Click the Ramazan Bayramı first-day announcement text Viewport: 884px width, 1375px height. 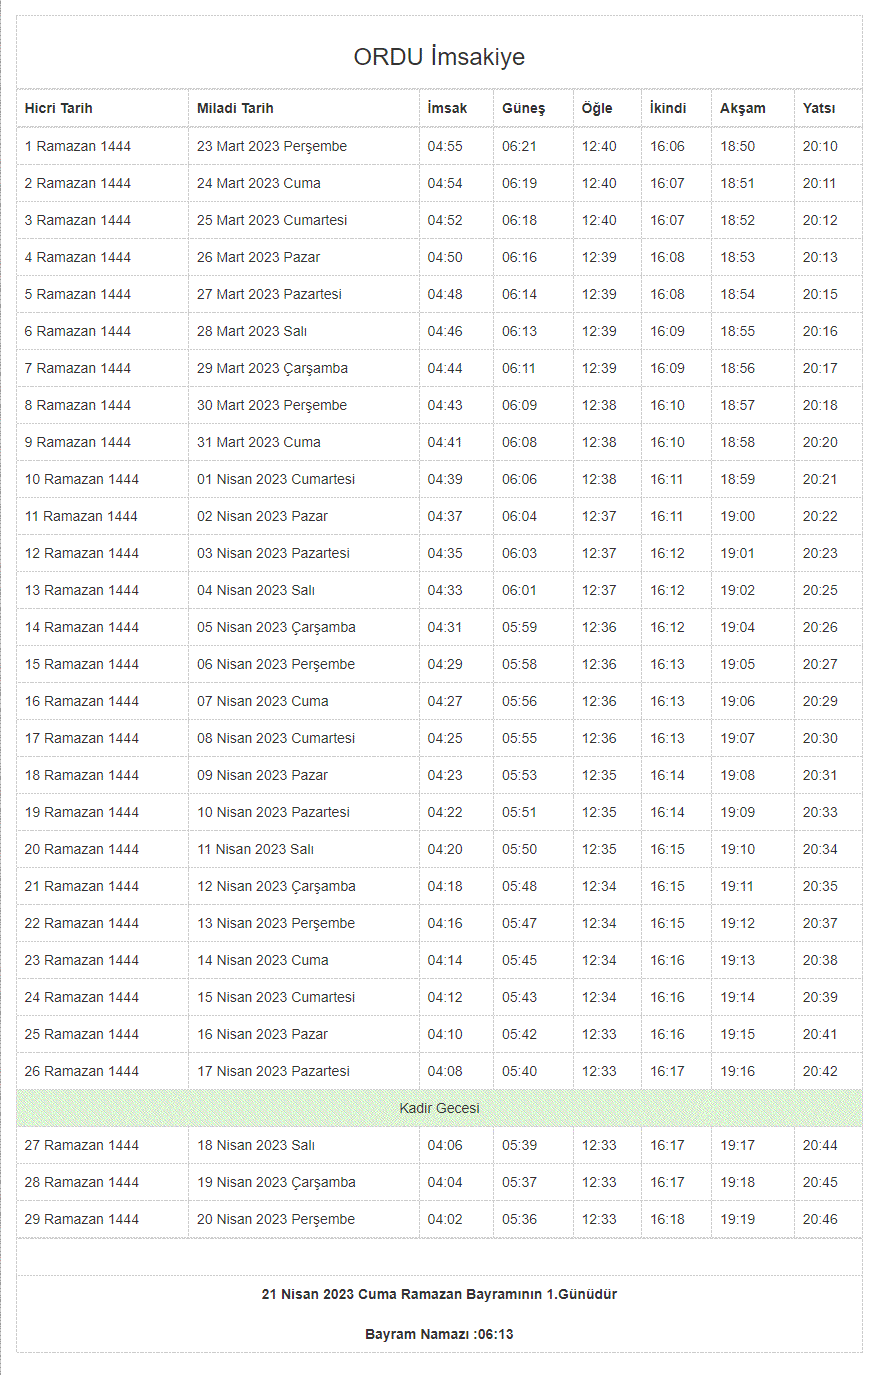pyautogui.click(x=439, y=1294)
